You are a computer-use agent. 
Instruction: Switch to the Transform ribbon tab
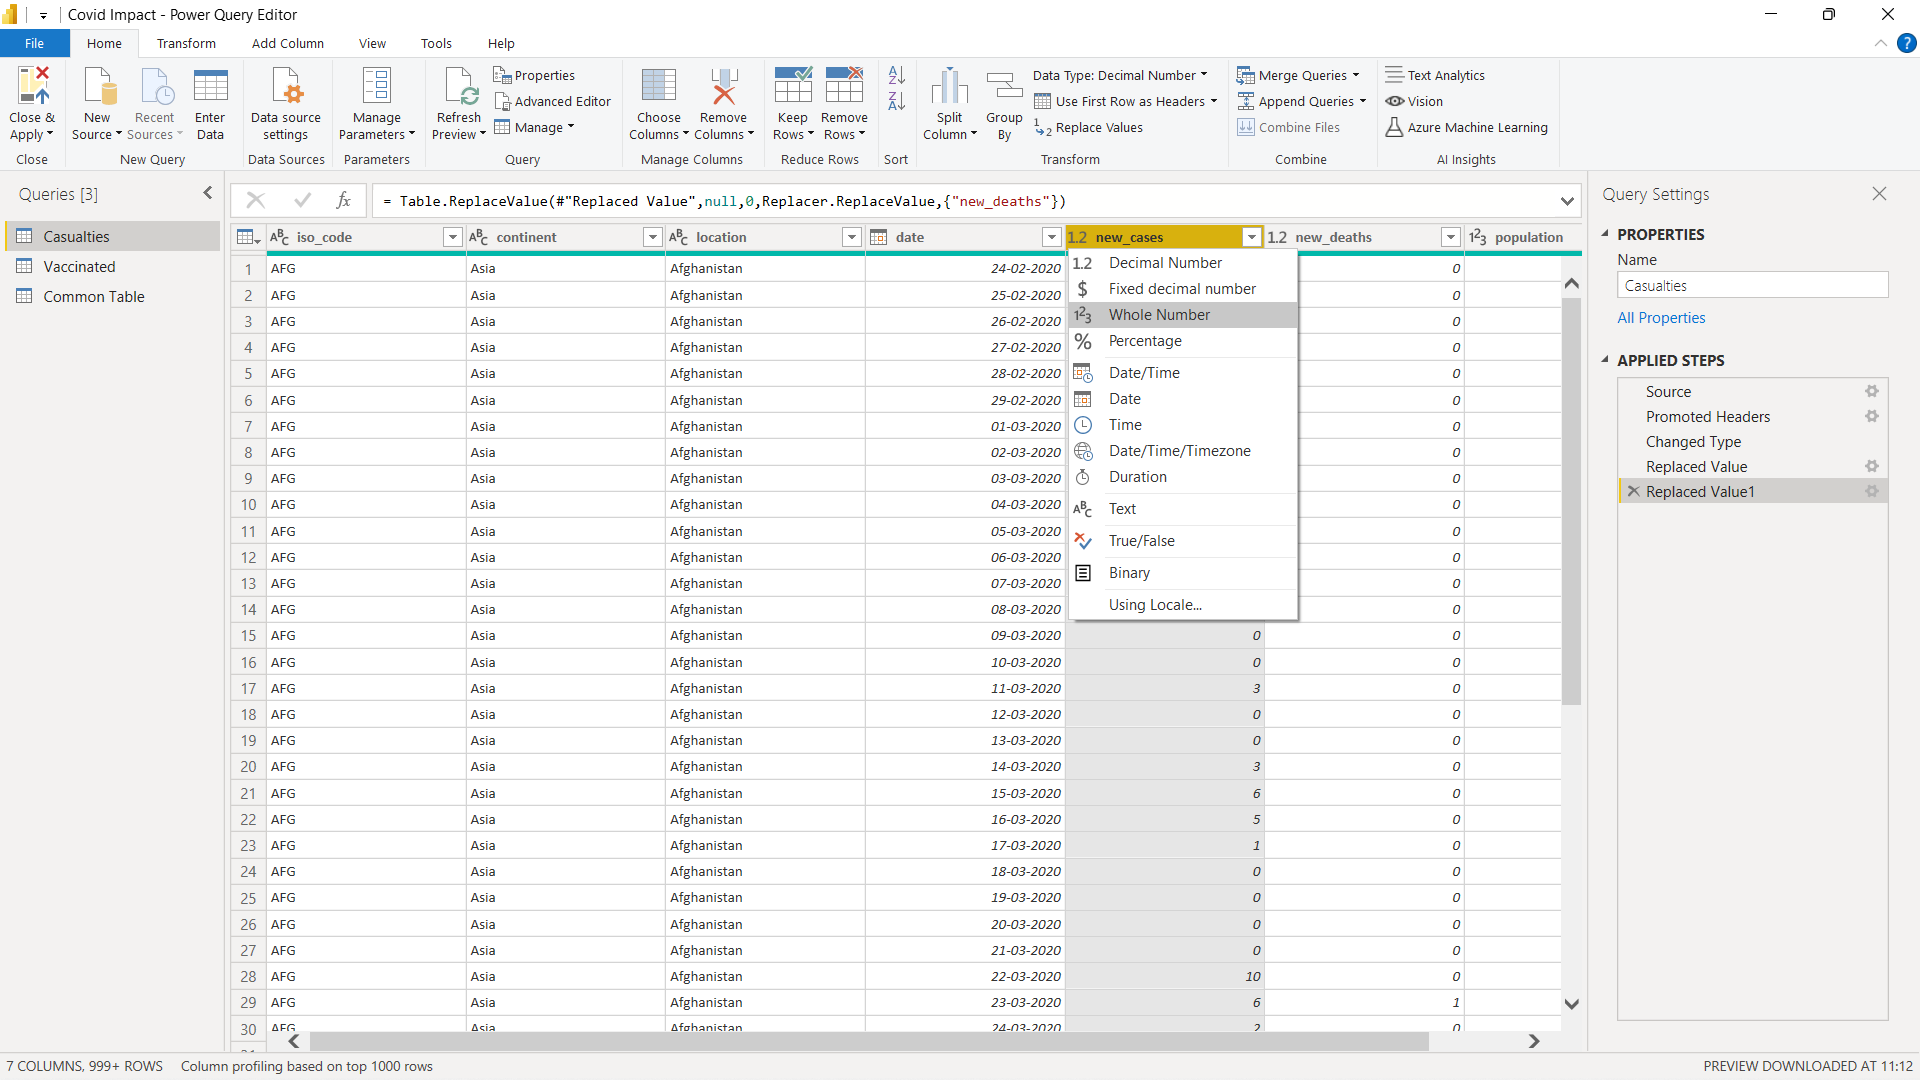(x=186, y=43)
